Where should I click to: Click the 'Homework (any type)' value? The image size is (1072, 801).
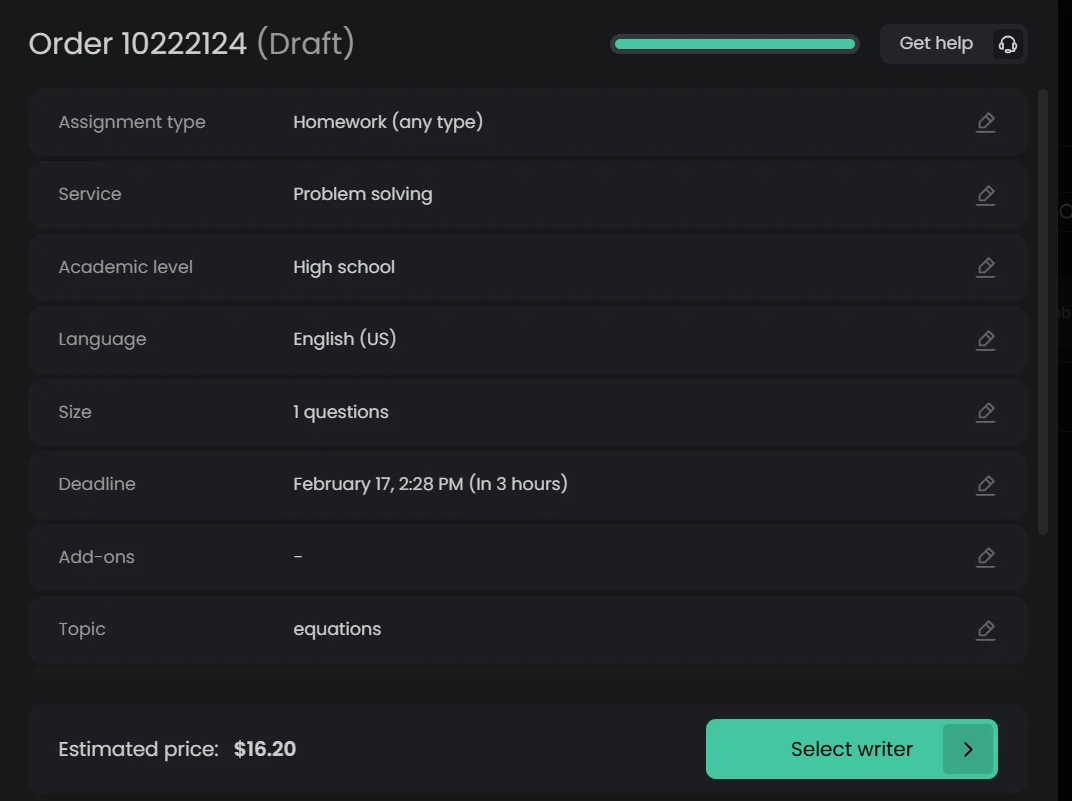point(388,122)
